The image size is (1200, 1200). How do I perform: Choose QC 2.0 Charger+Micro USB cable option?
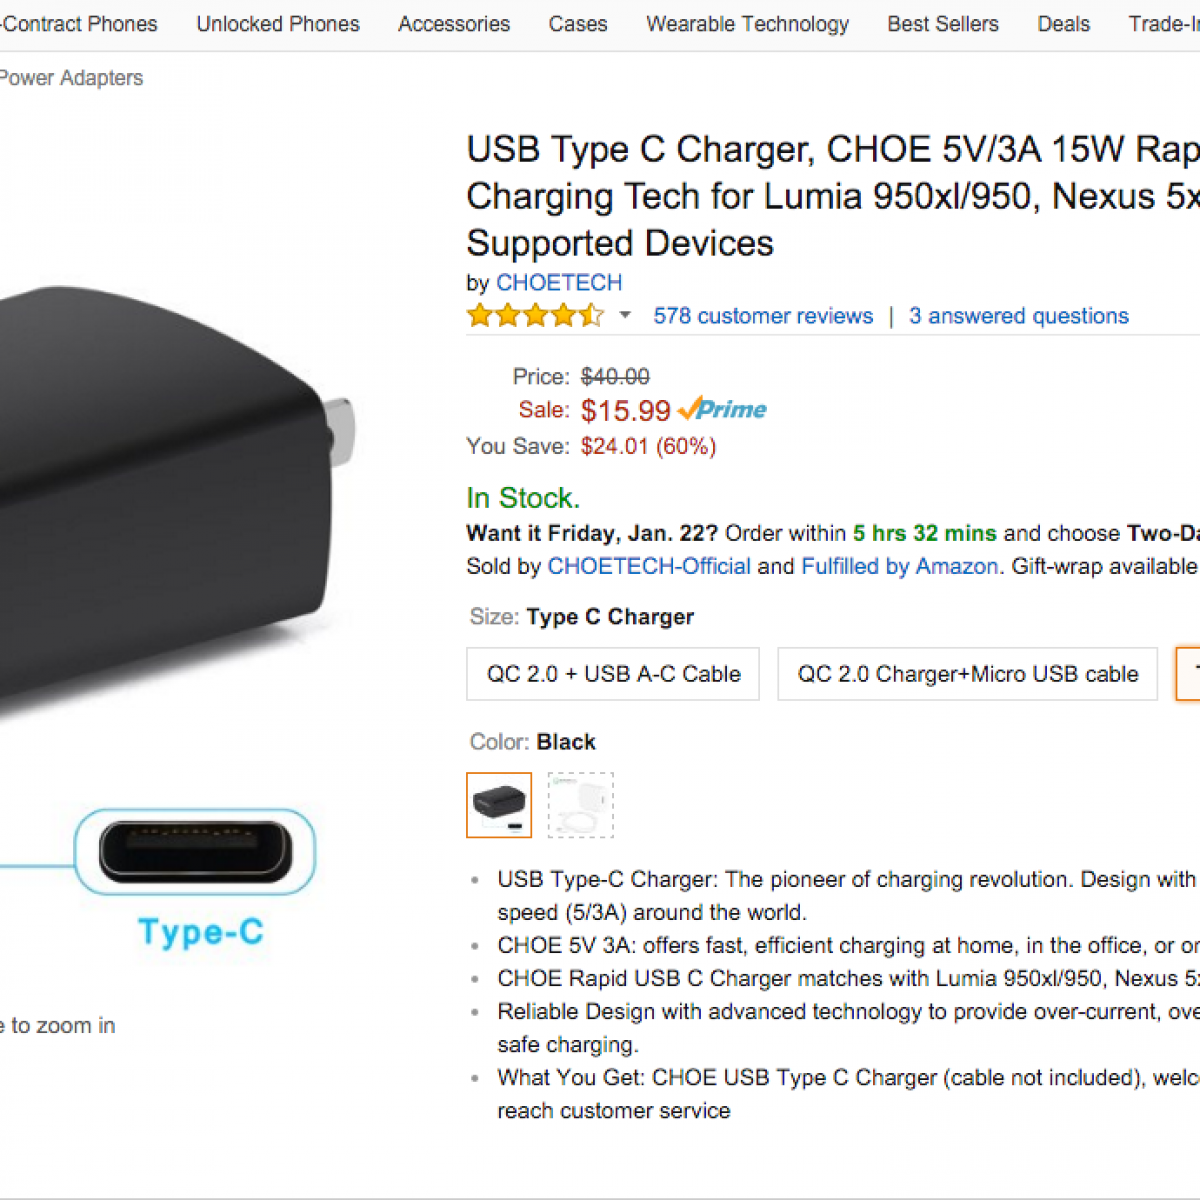[x=967, y=674]
